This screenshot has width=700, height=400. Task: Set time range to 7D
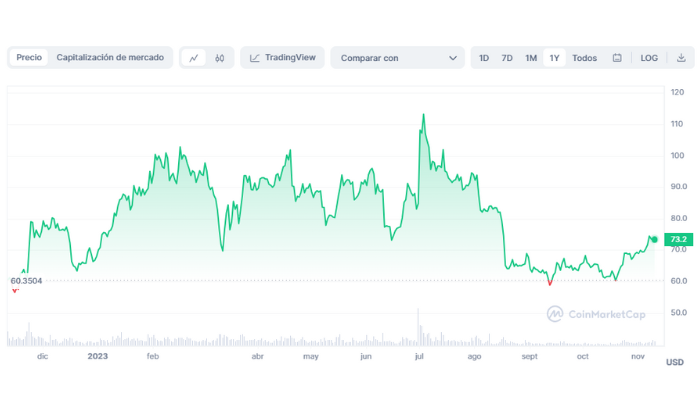(x=507, y=58)
